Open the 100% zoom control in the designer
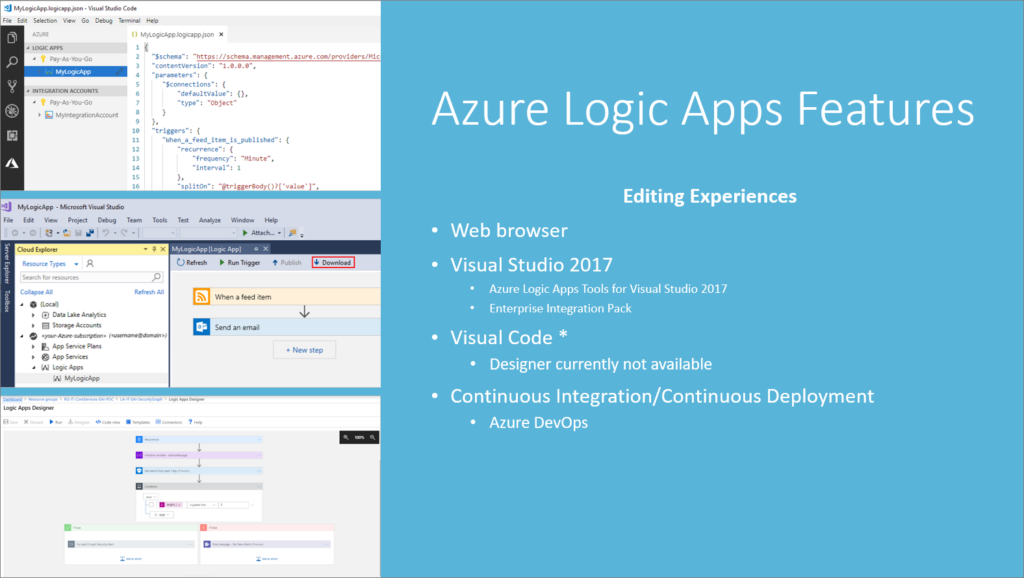 358,437
